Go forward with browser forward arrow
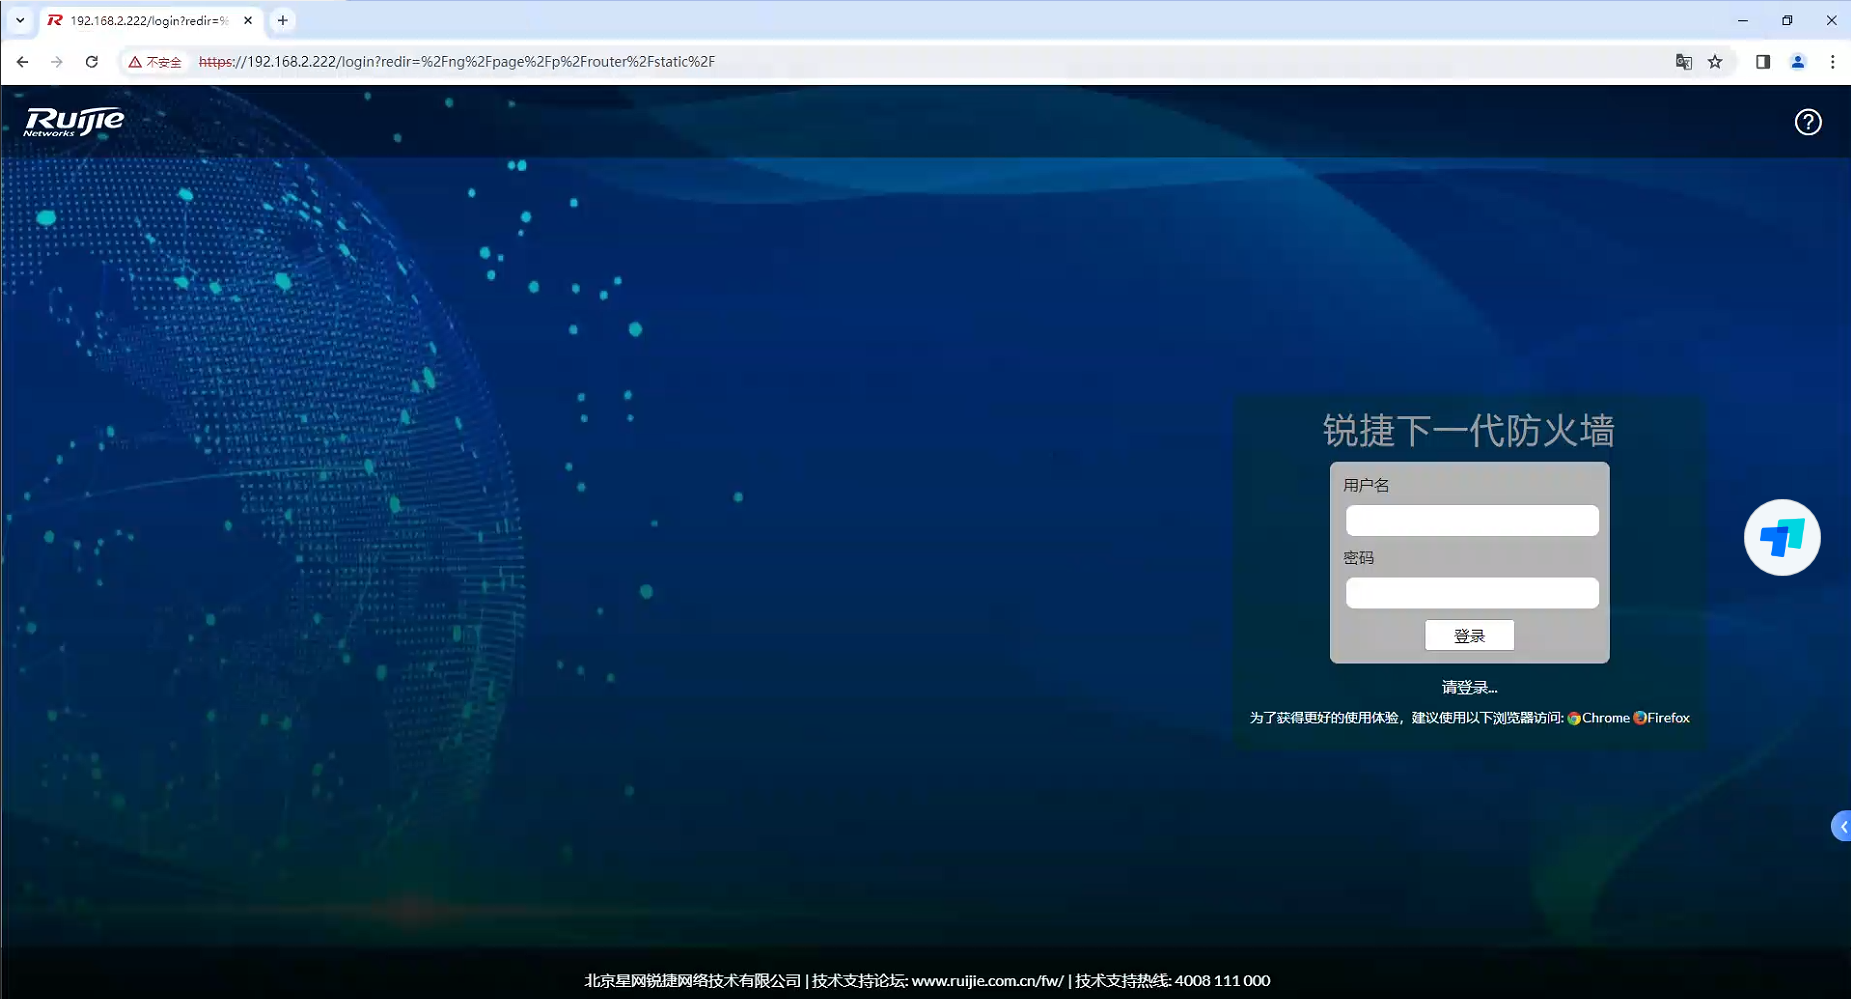The width and height of the screenshot is (1851, 999). (57, 62)
